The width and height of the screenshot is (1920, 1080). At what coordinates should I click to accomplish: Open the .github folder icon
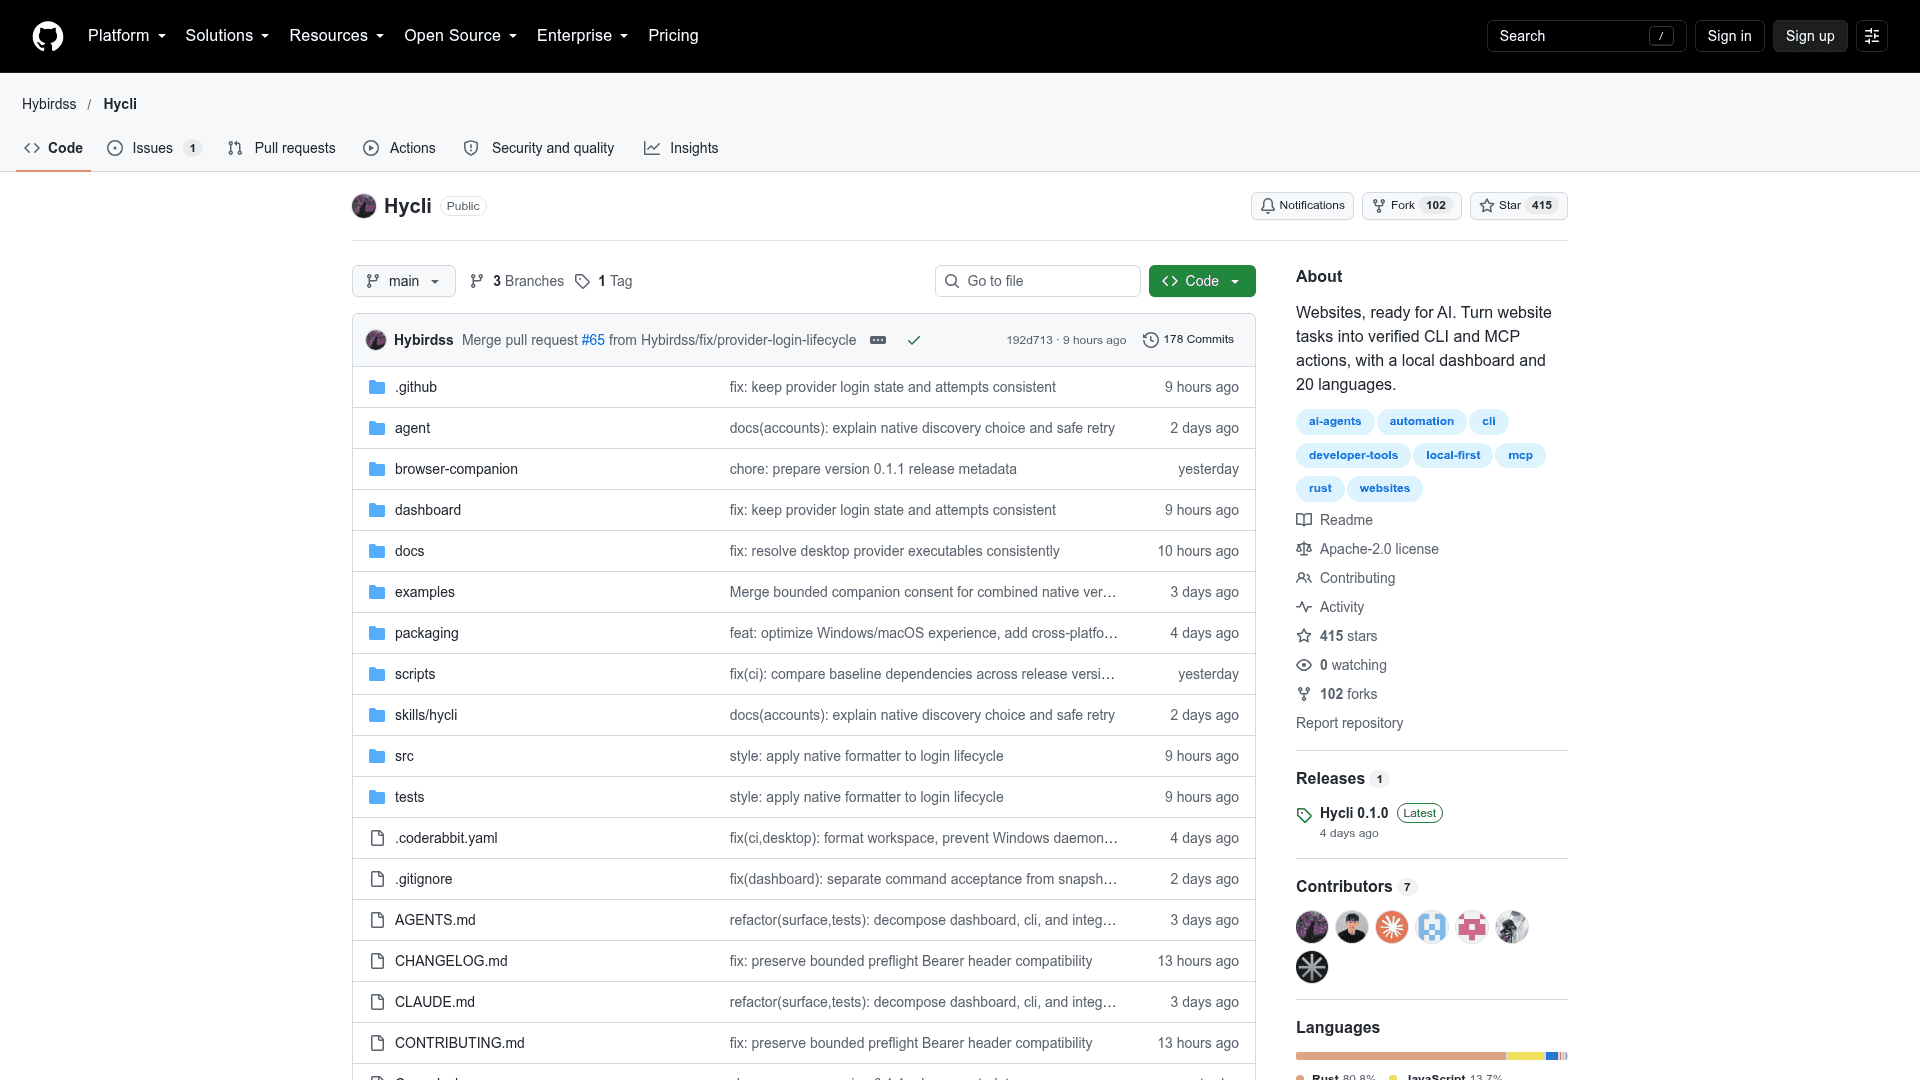[377, 387]
